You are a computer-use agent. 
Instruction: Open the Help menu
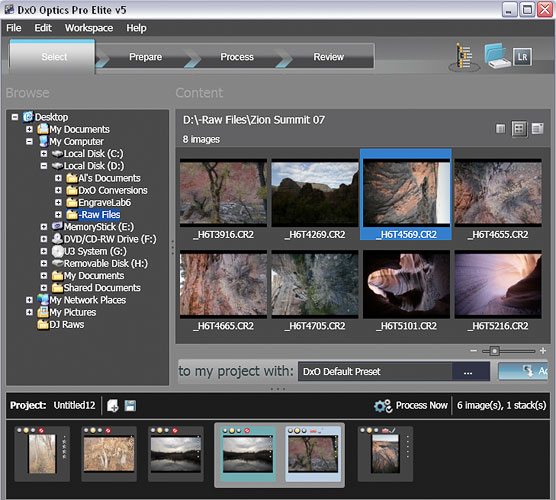click(x=137, y=28)
